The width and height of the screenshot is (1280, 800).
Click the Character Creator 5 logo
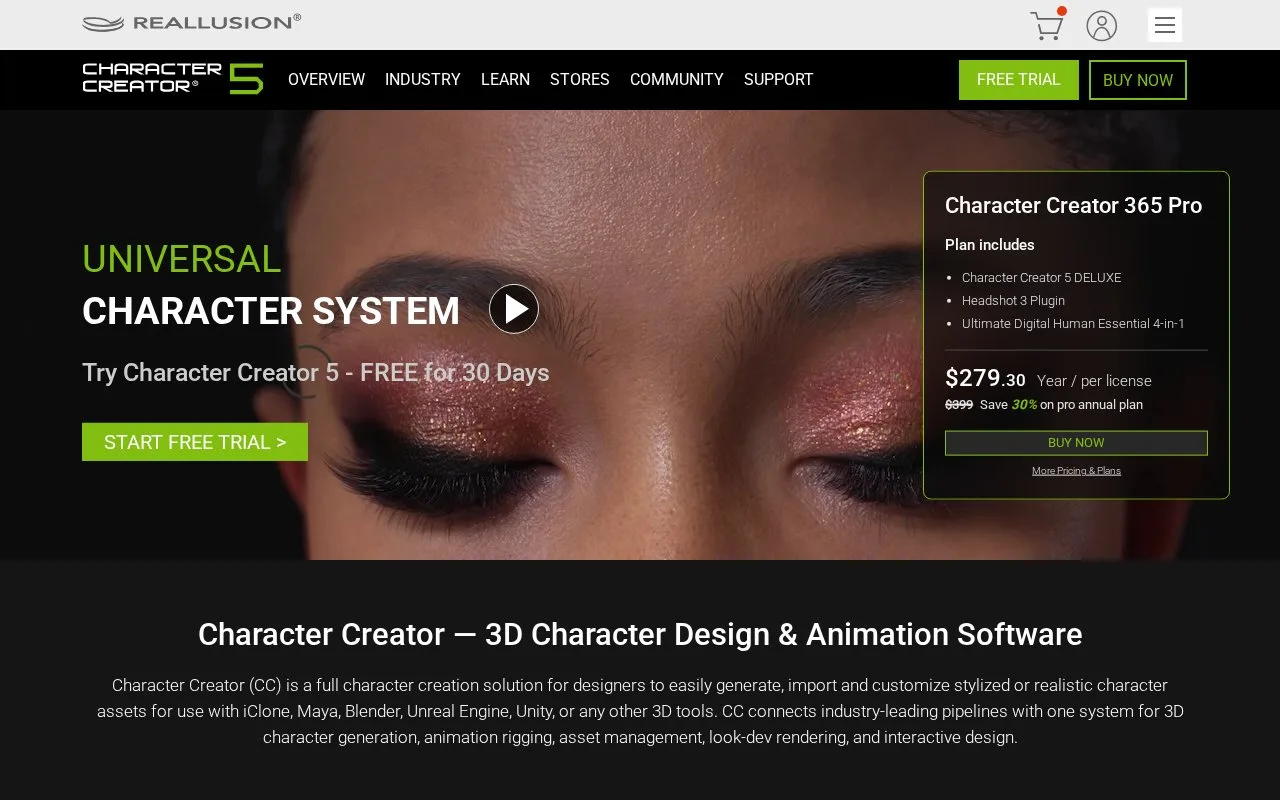point(173,79)
